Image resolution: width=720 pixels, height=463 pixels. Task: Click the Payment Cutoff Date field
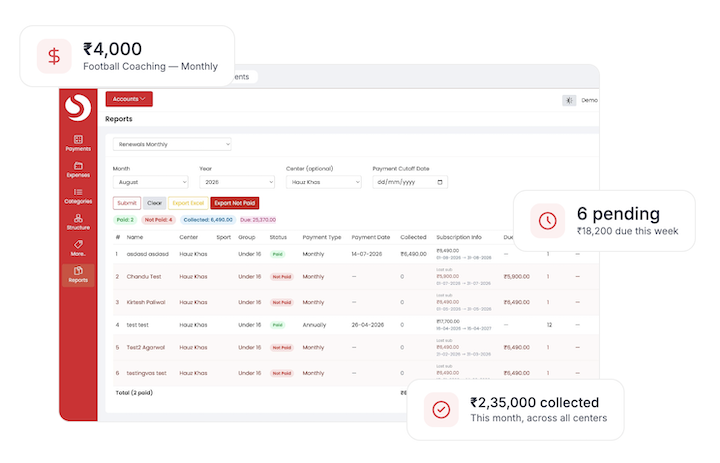[x=410, y=182]
